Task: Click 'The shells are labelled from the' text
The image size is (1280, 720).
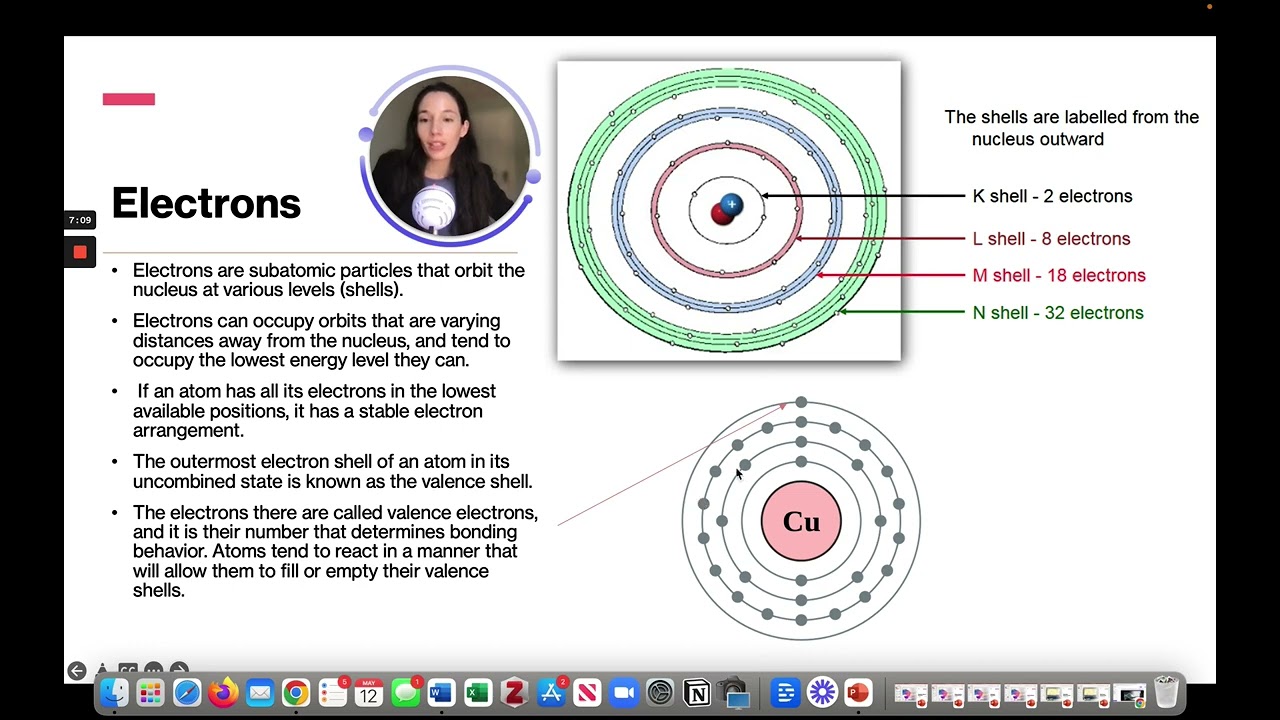Action: tap(1072, 117)
